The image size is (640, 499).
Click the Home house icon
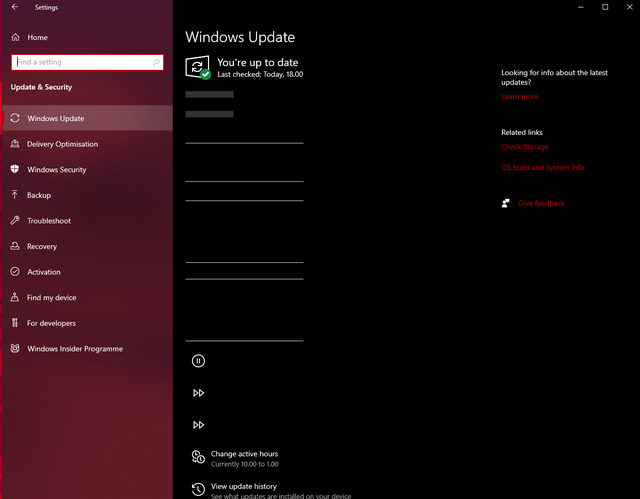(16, 37)
